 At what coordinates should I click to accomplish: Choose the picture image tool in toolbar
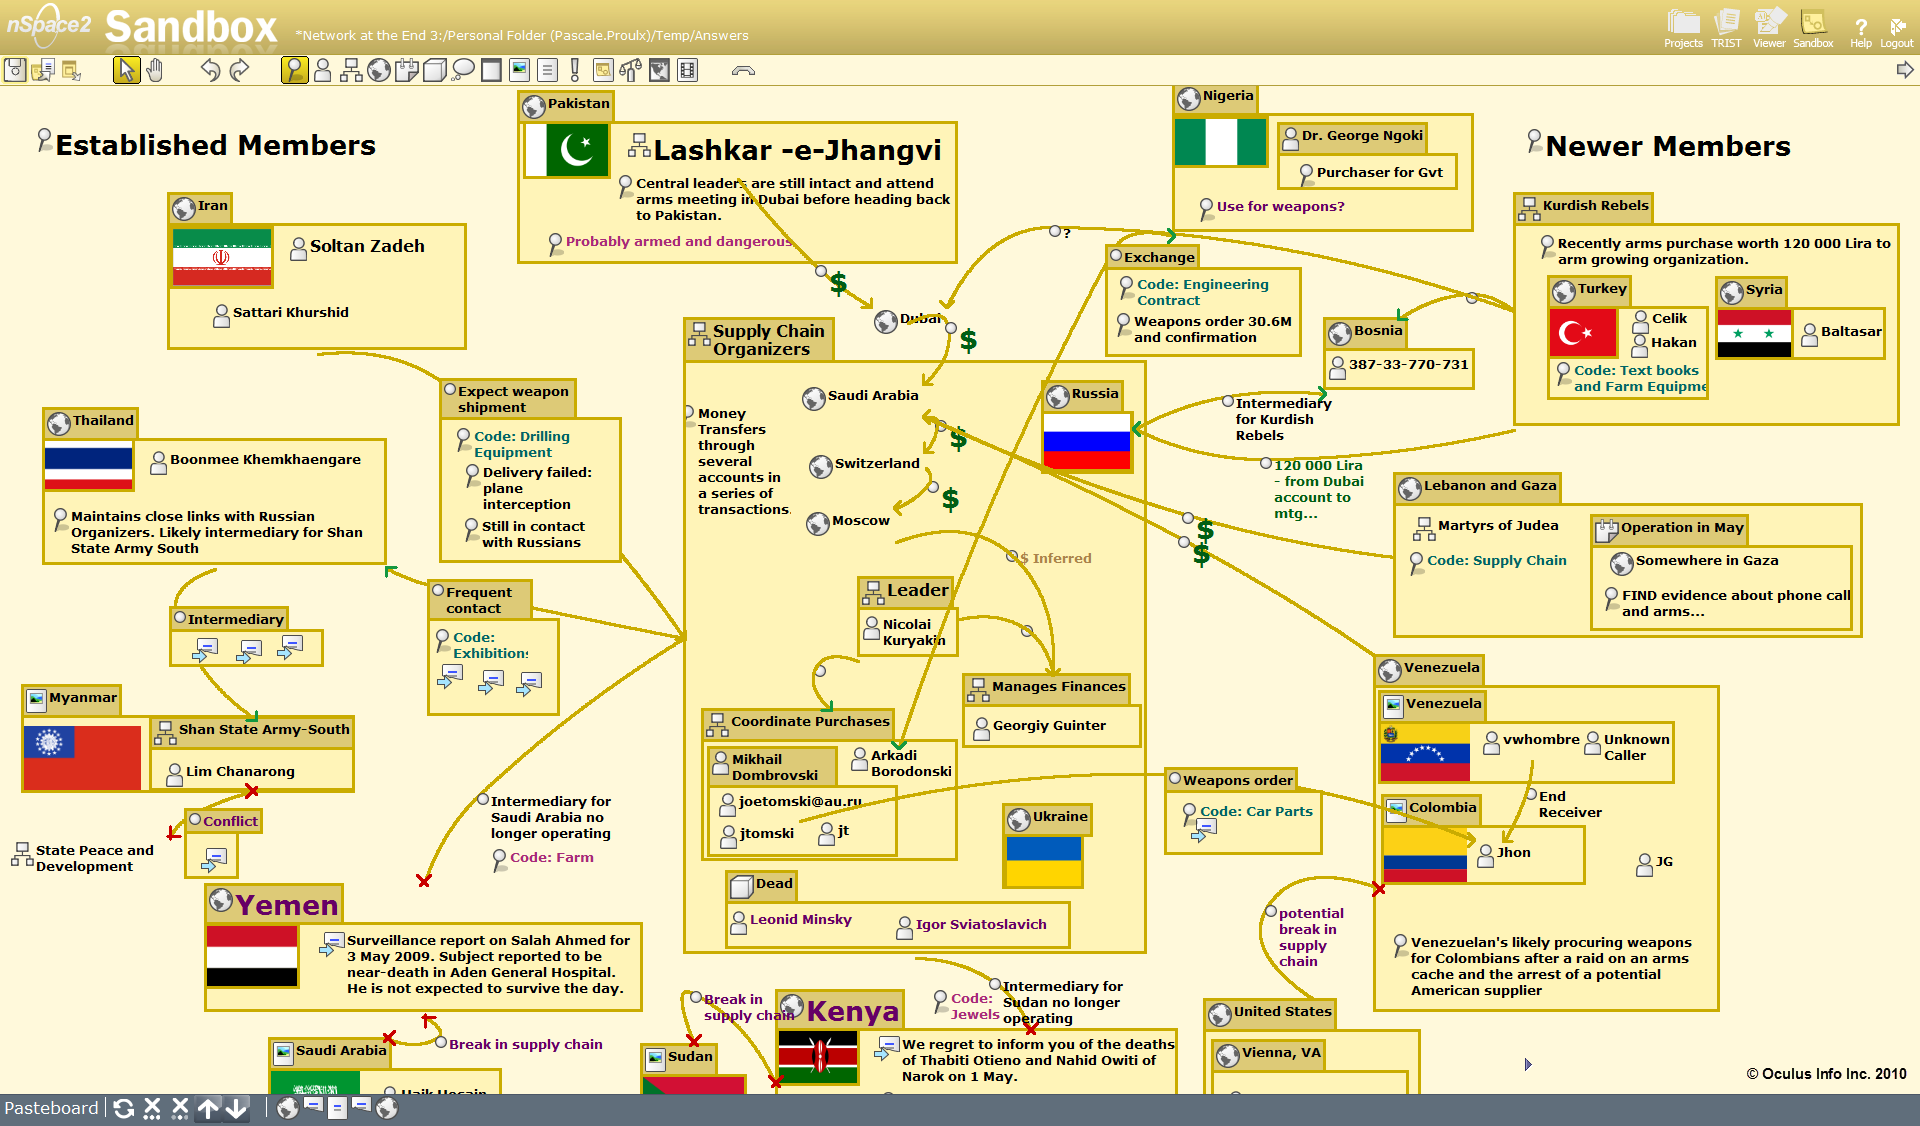pos(519,70)
